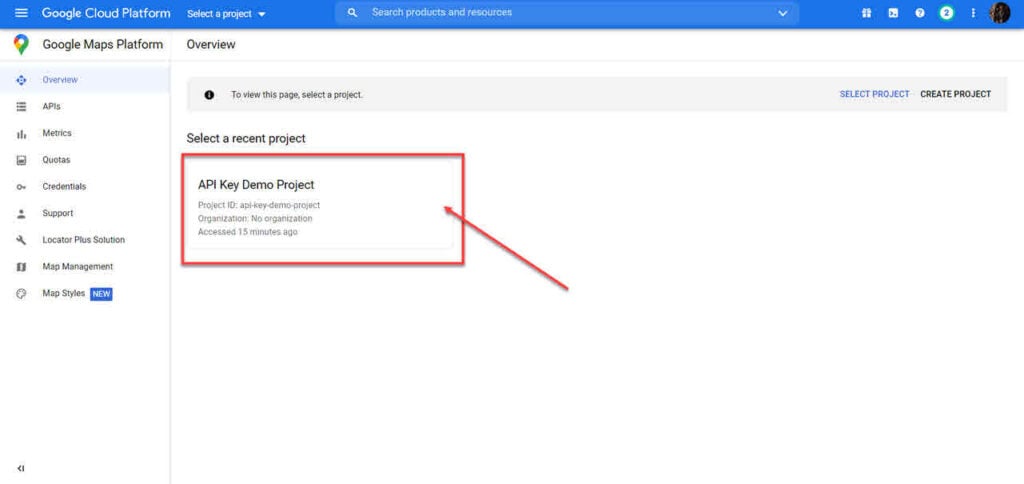
Task: Click the Overview sidebar icon
Action: [21, 80]
